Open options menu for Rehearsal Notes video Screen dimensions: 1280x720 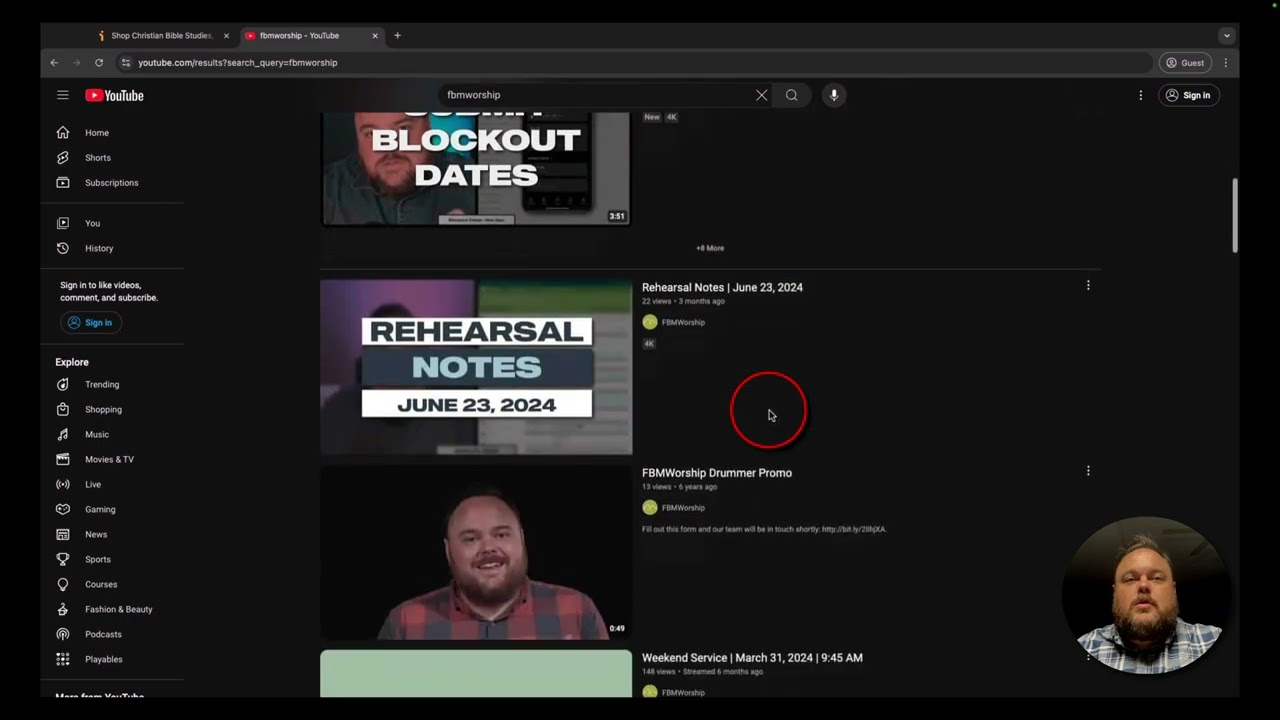point(1088,285)
